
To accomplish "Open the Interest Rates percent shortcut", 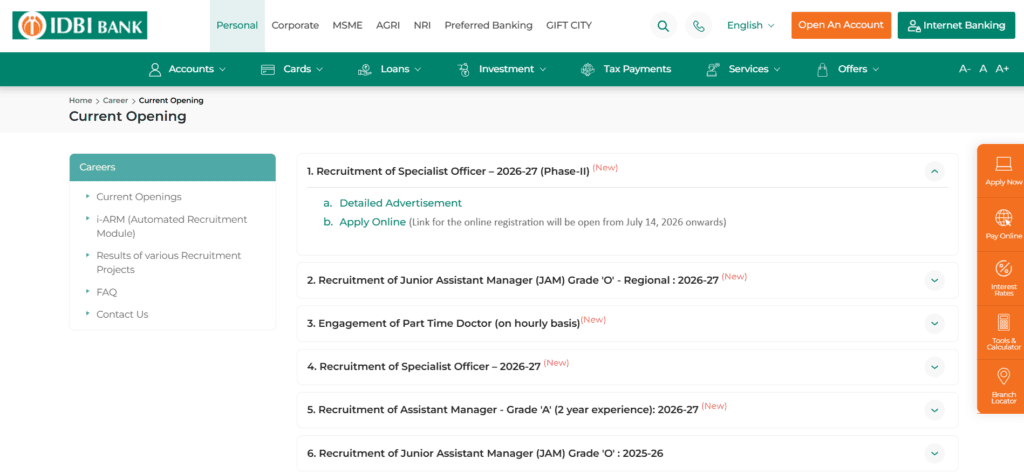I will [1003, 278].
